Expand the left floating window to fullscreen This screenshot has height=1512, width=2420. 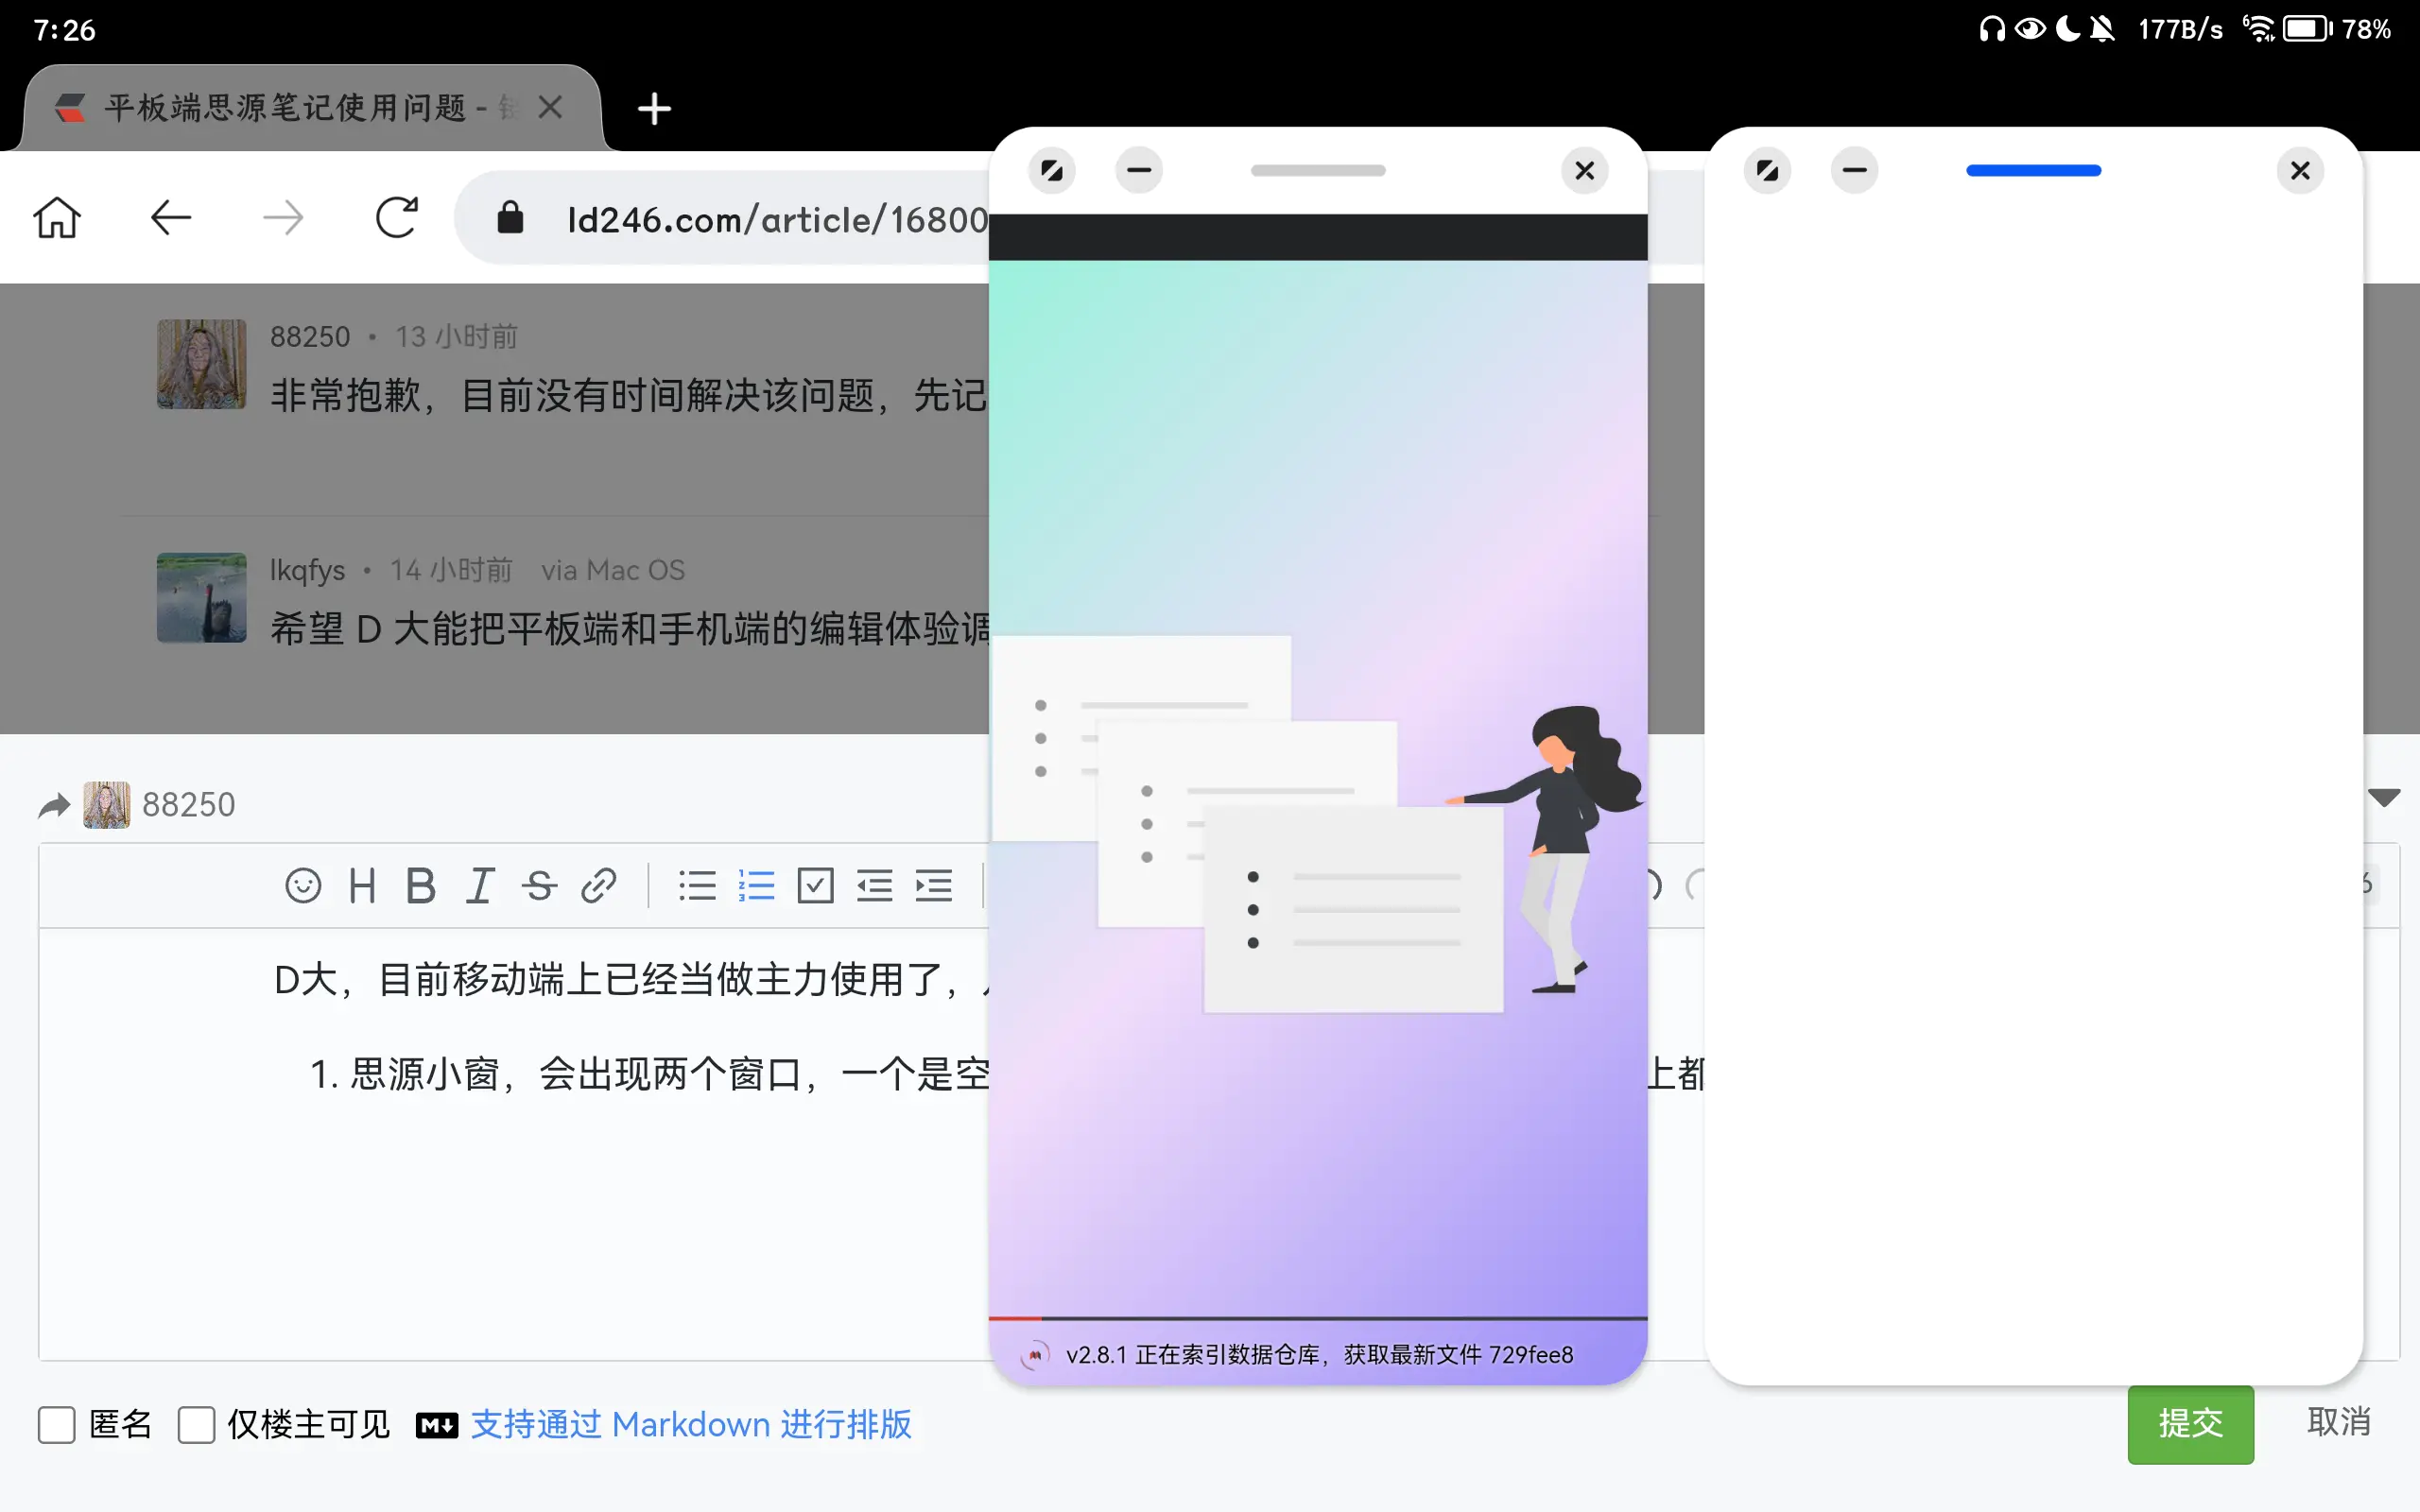click(x=1051, y=170)
